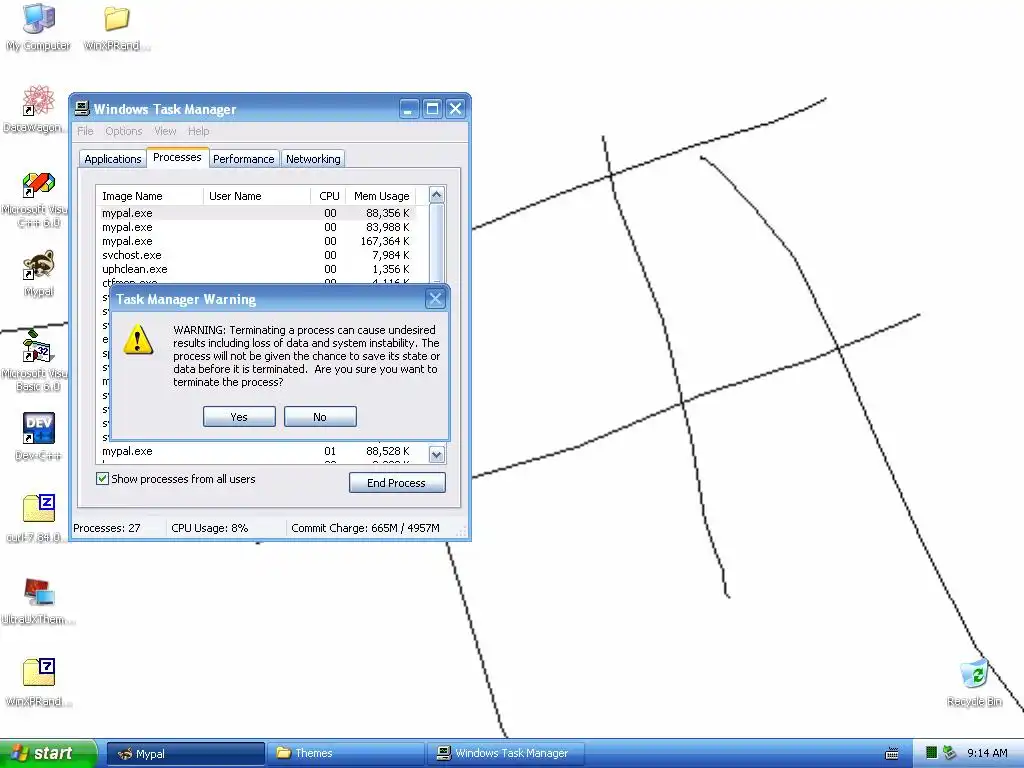Click the End Process button
Viewport: 1024px width, 768px height.
(x=397, y=483)
